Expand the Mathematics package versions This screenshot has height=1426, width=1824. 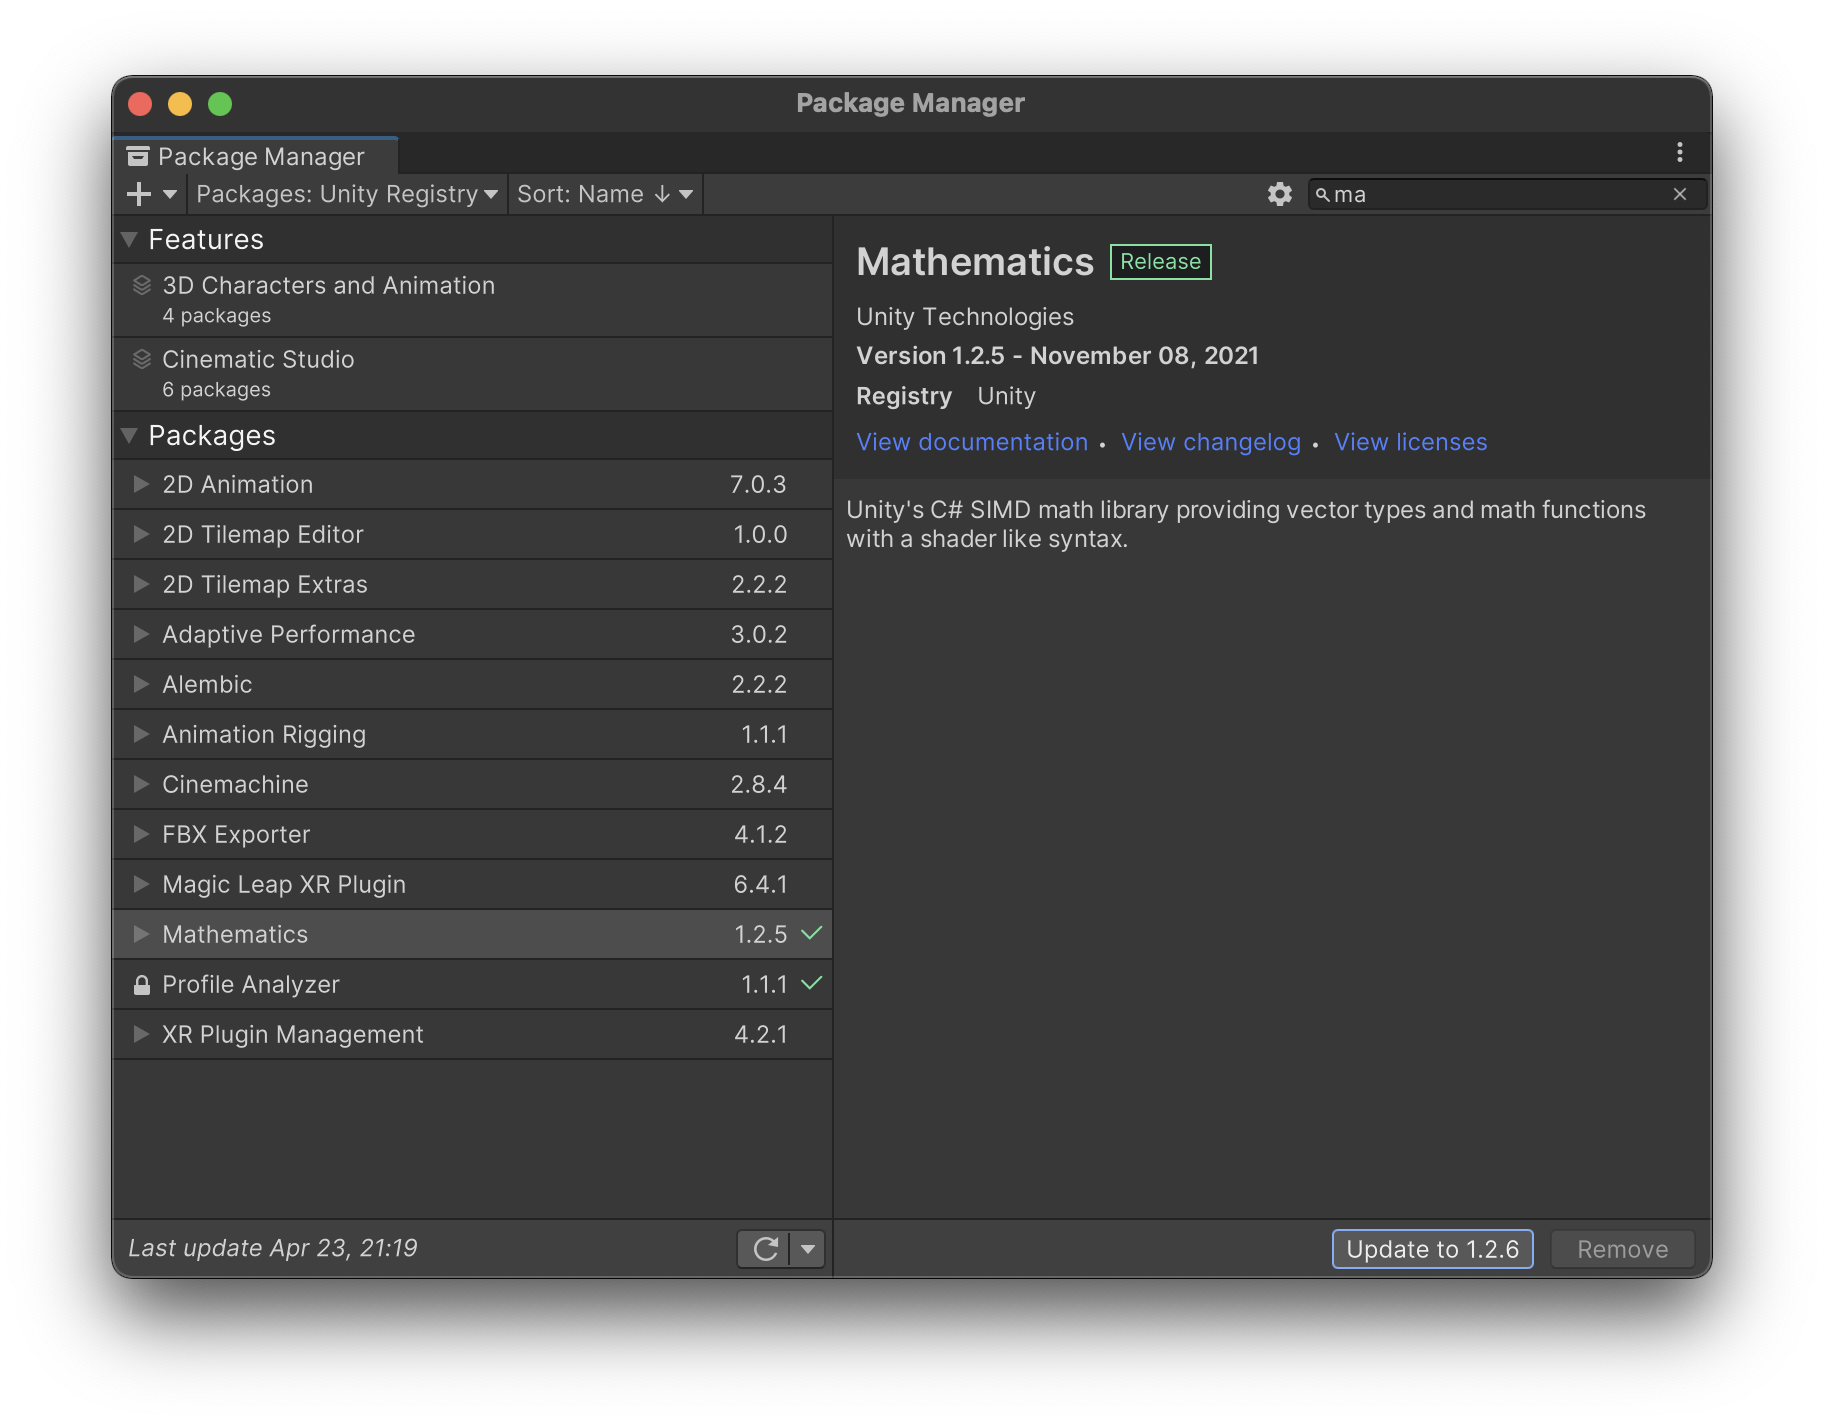[x=141, y=934]
